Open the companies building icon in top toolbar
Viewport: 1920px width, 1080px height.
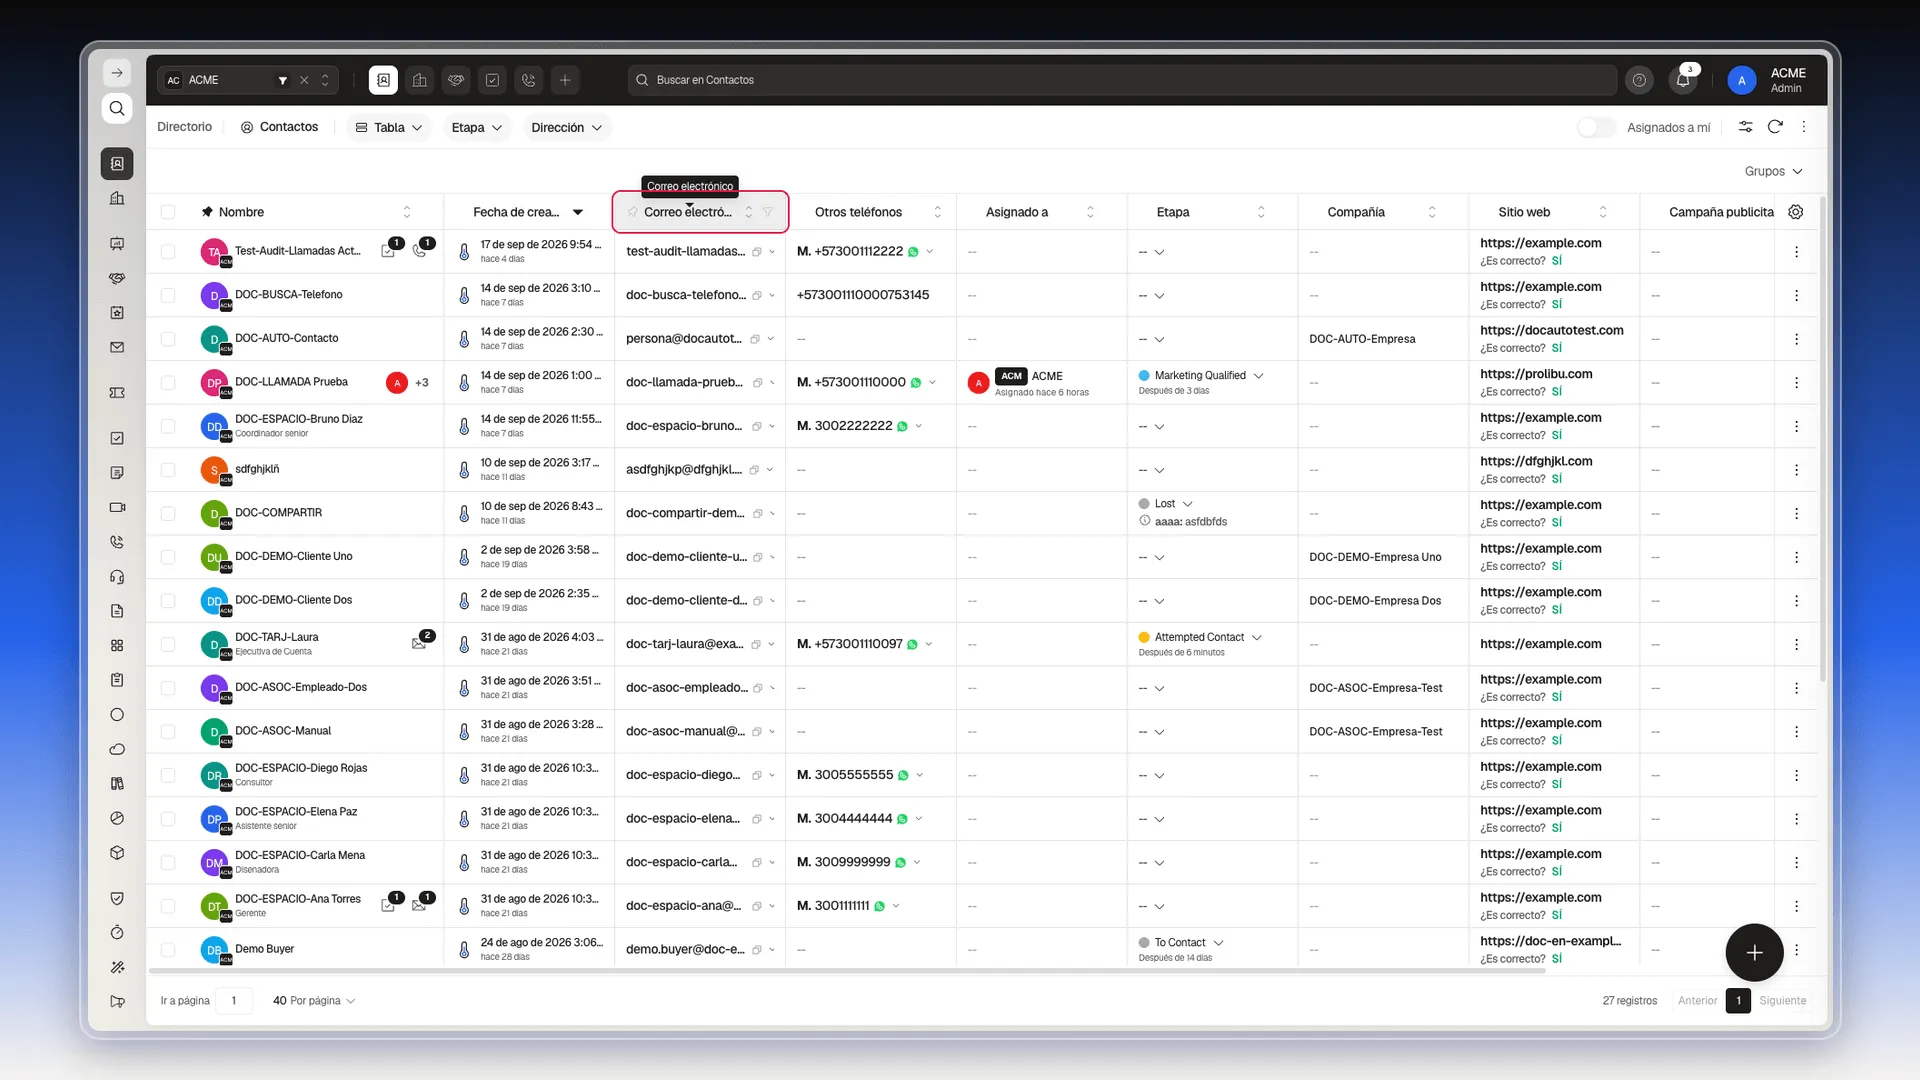pos(420,80)
